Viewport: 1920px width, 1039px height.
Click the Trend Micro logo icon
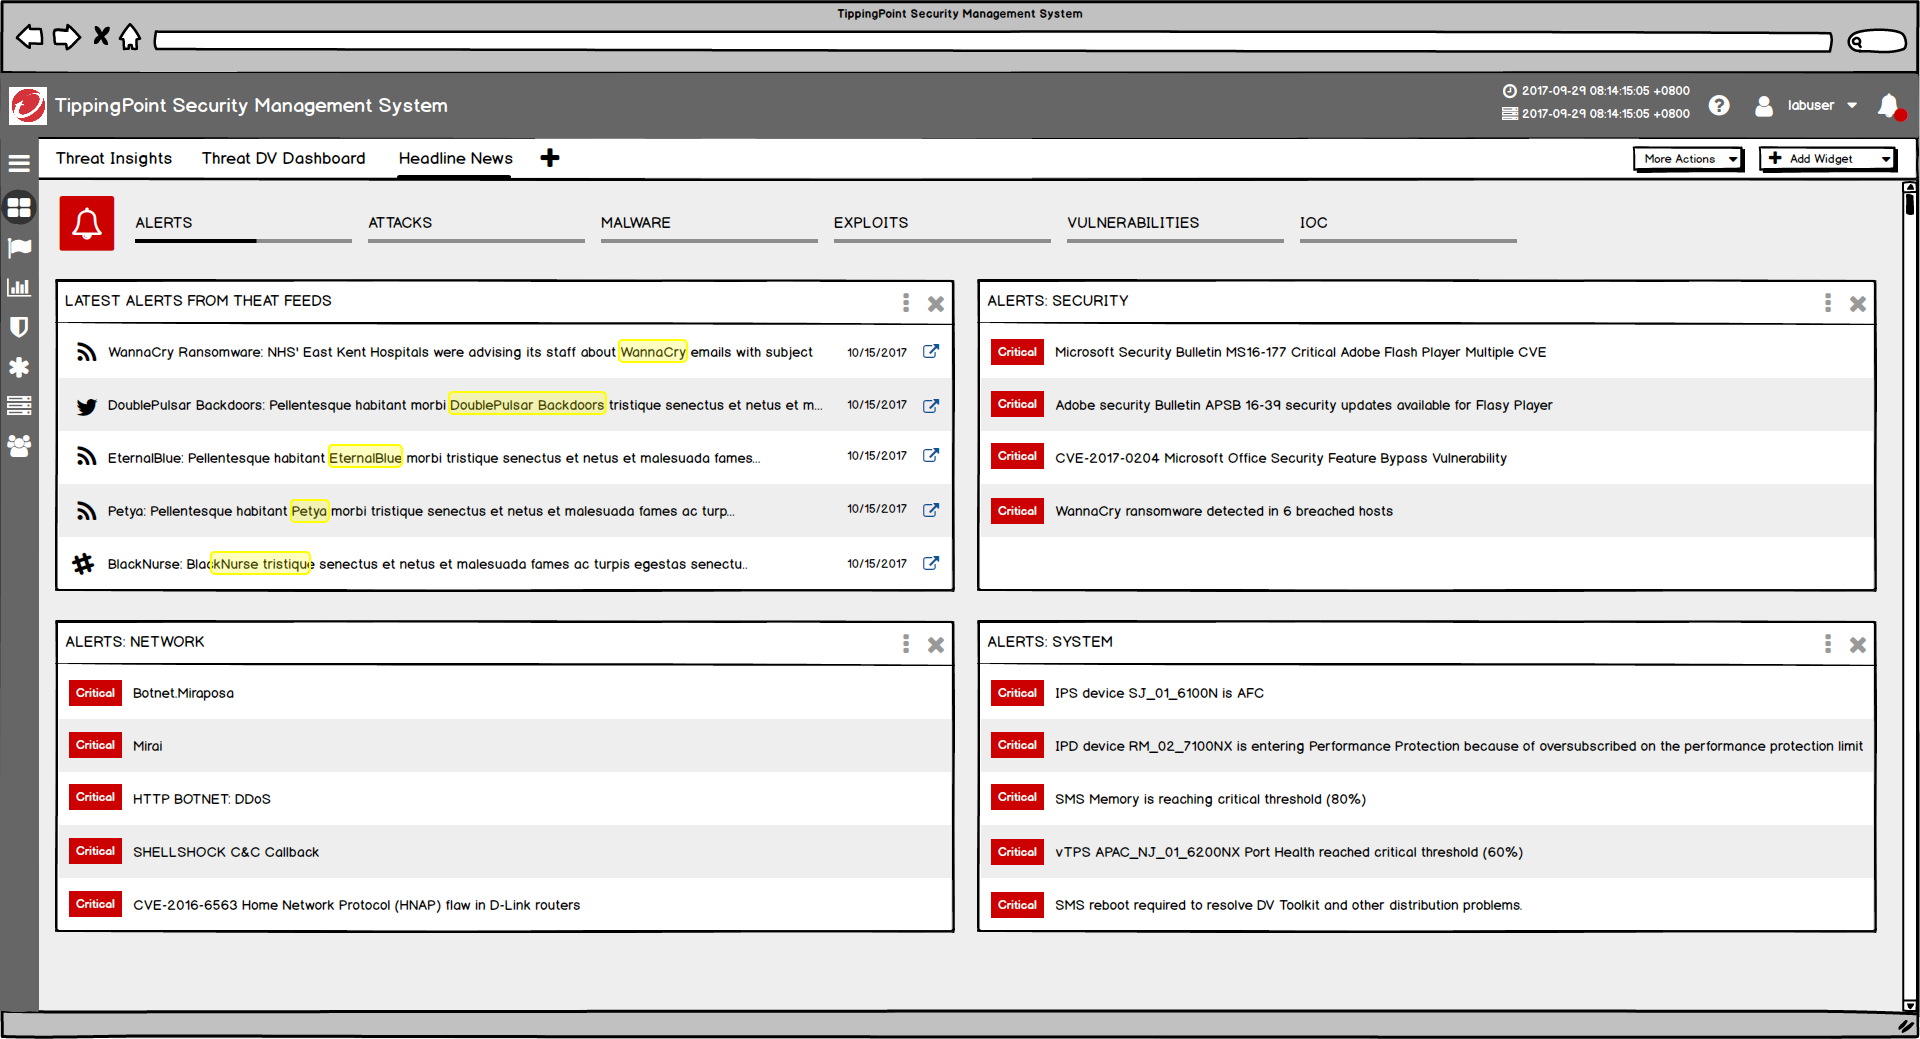coord(28,105)
